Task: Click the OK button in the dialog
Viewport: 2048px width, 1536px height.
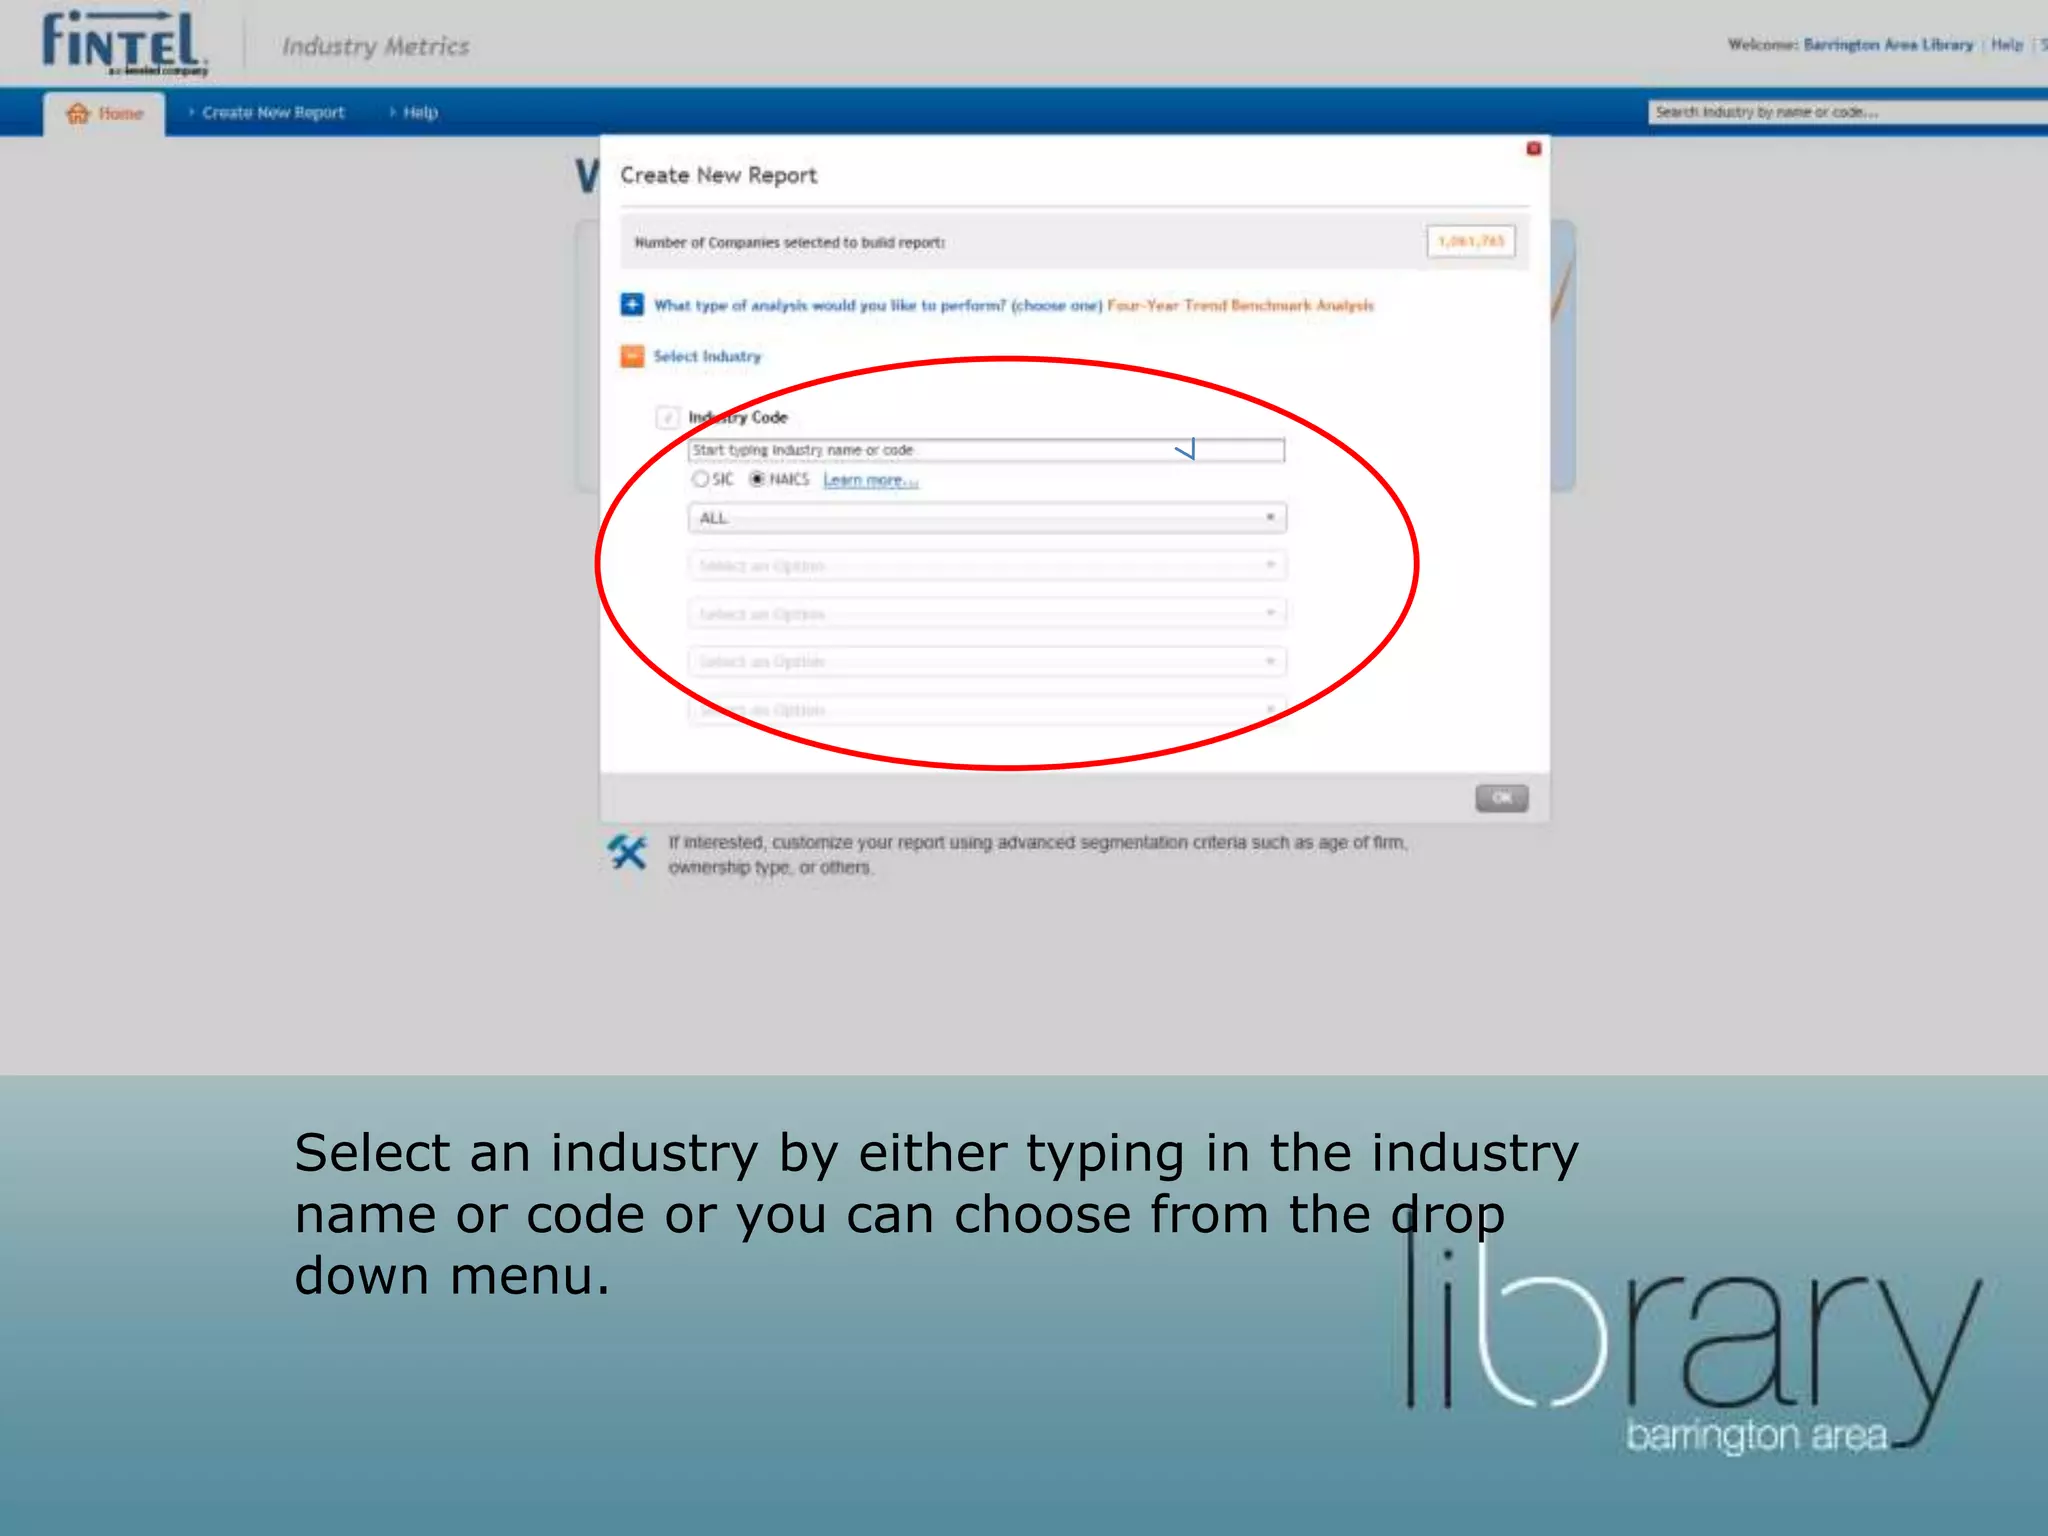Action: click(x=1501, y=798)
